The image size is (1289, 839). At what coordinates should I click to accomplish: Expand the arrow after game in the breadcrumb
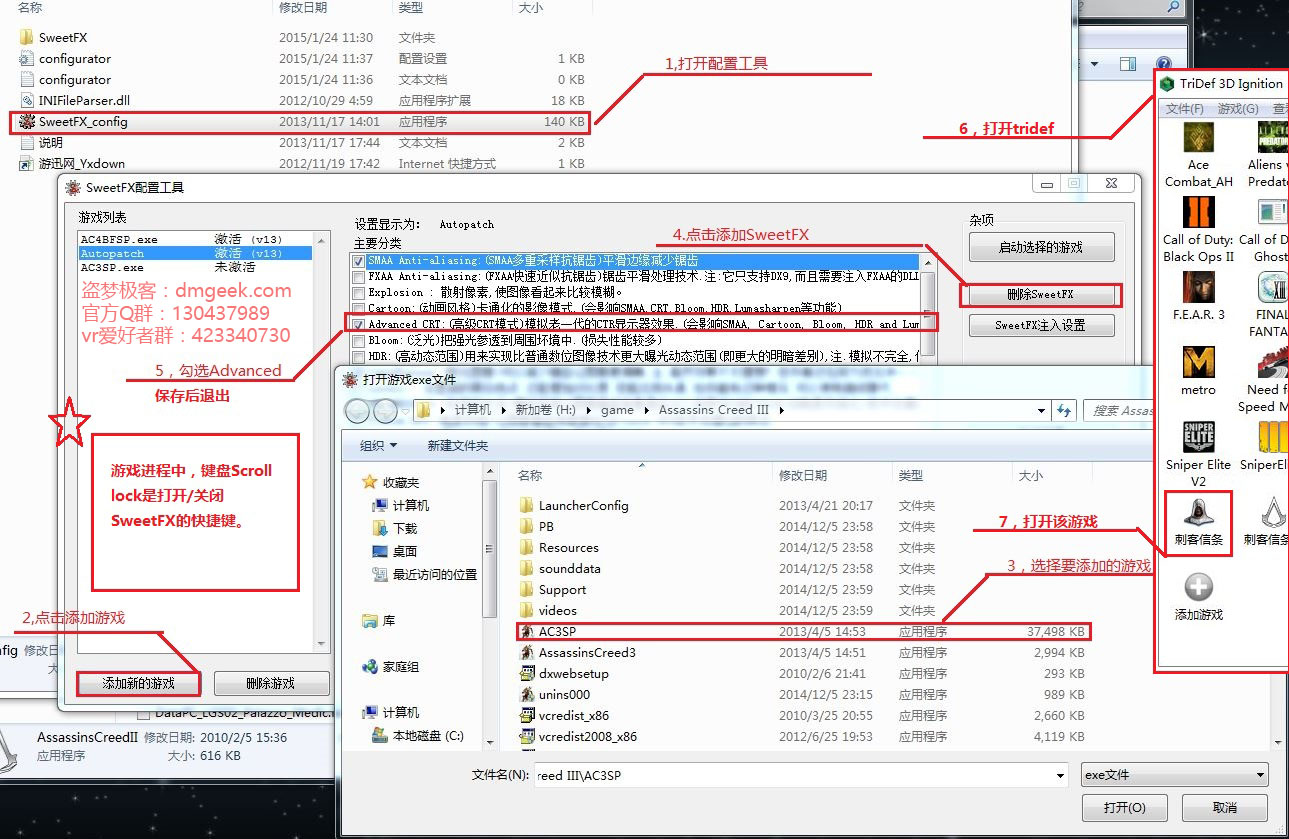tap(646, 410)
